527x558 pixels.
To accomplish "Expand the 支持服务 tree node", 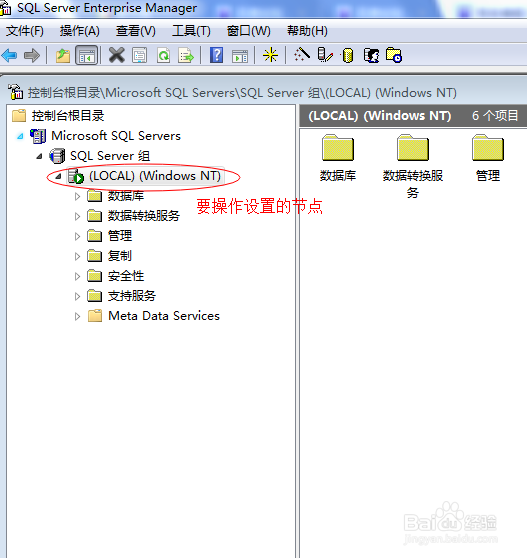I will (77, 296).
